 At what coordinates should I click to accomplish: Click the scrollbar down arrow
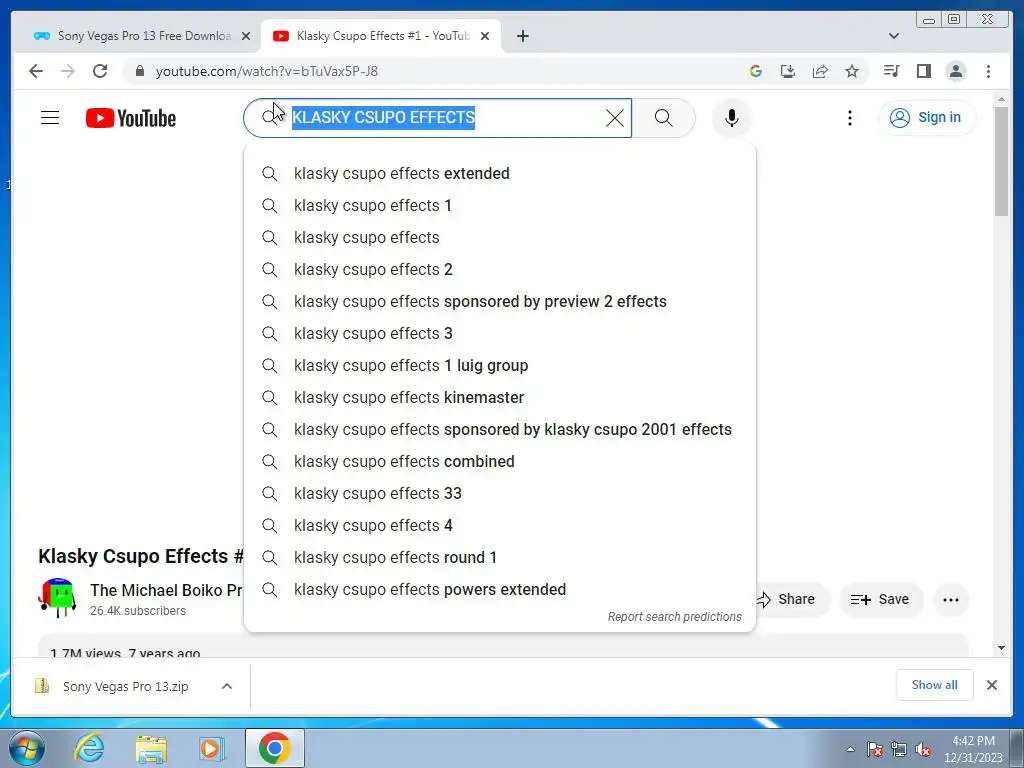[1001, 648]
